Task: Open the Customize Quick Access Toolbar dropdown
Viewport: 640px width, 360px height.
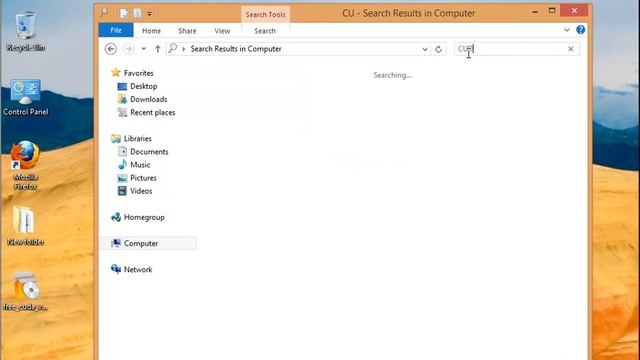Action: [149, 14]
